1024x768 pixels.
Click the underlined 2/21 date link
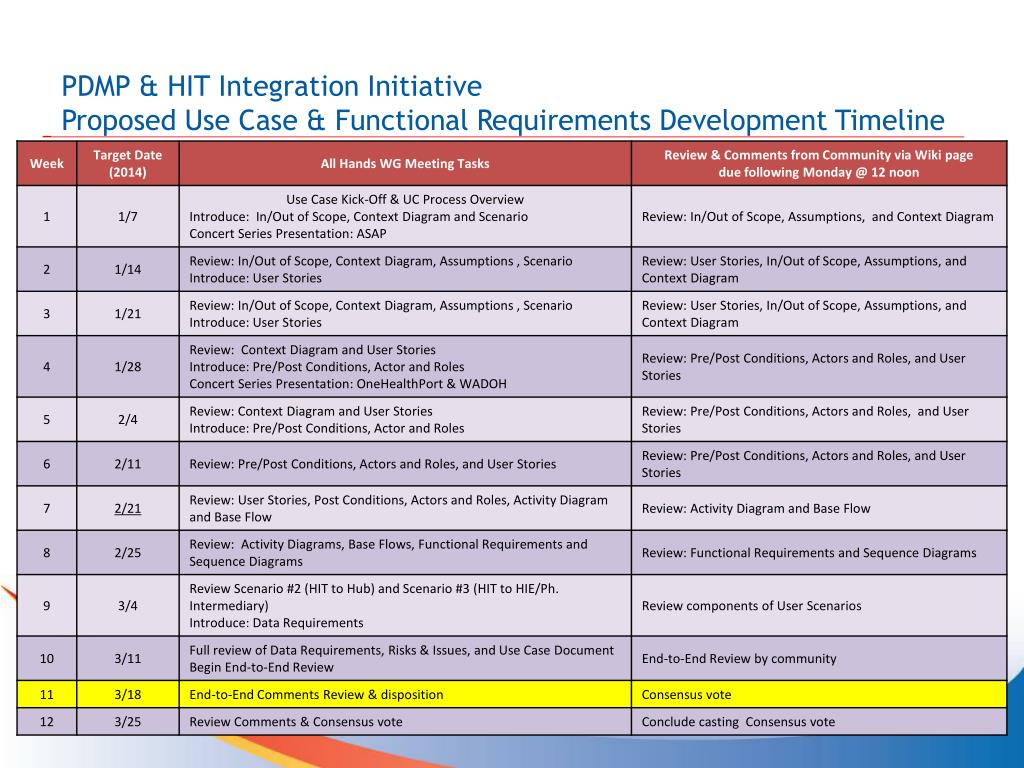tap(129, 508)
